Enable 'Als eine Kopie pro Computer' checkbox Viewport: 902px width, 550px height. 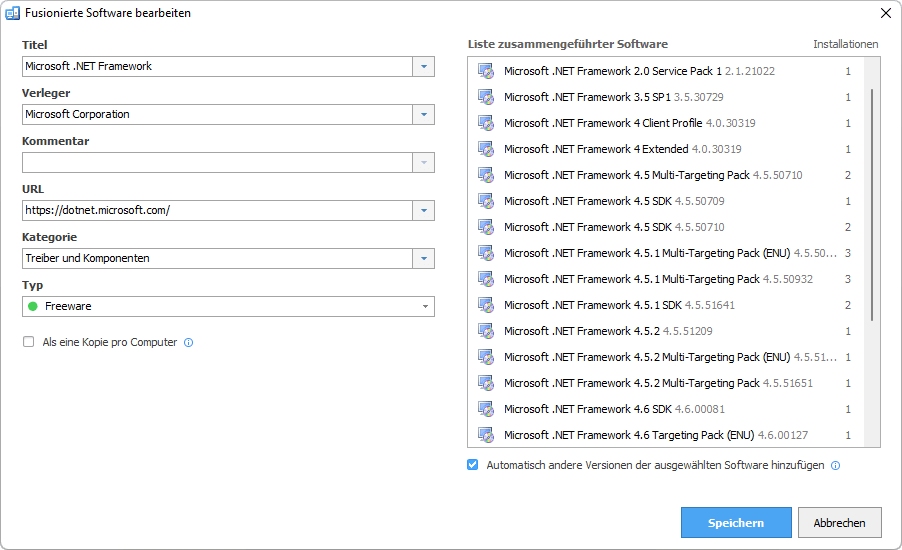(28, 342)
